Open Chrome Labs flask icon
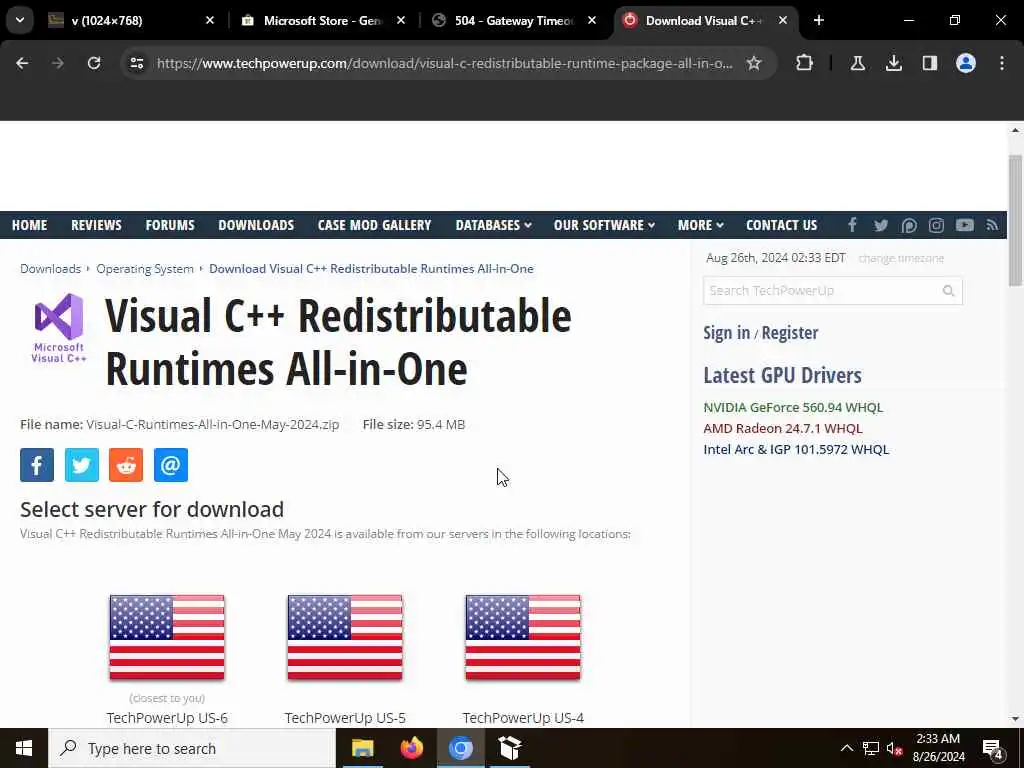The image size is (1024, 768). (857, 63)
